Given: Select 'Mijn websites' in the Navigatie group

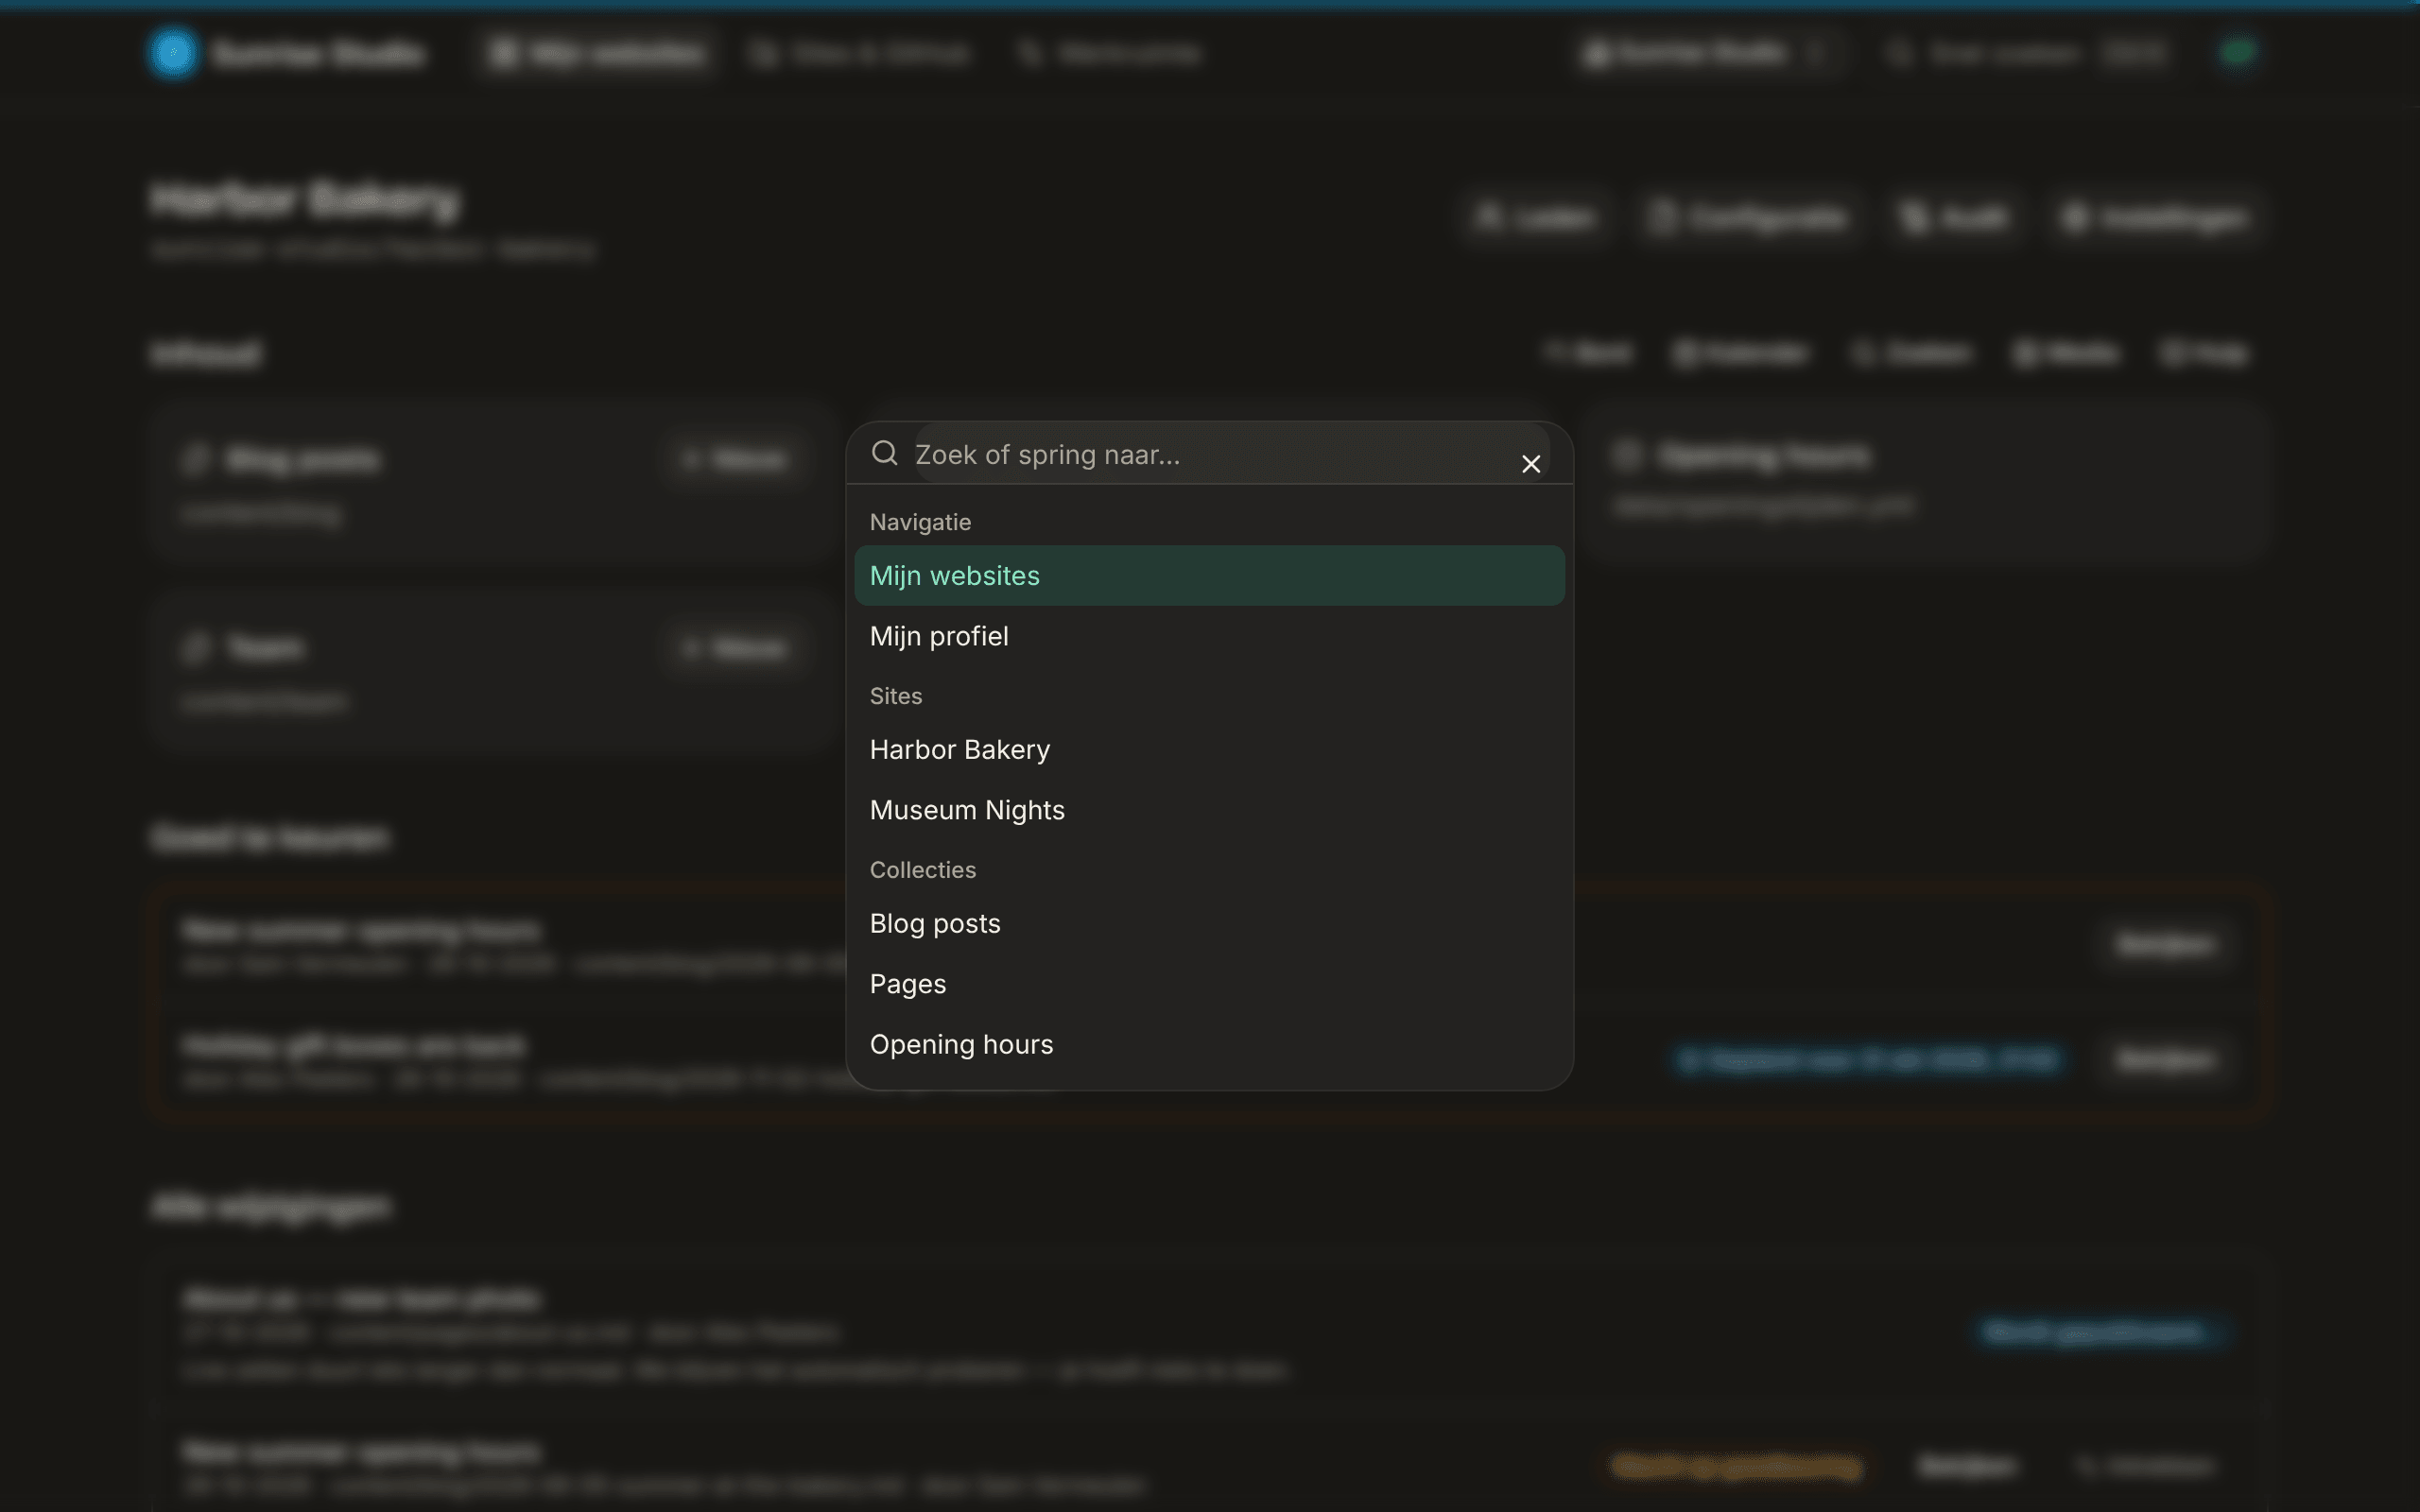Looking at the screenshot, I should (x=1209, y=575).
